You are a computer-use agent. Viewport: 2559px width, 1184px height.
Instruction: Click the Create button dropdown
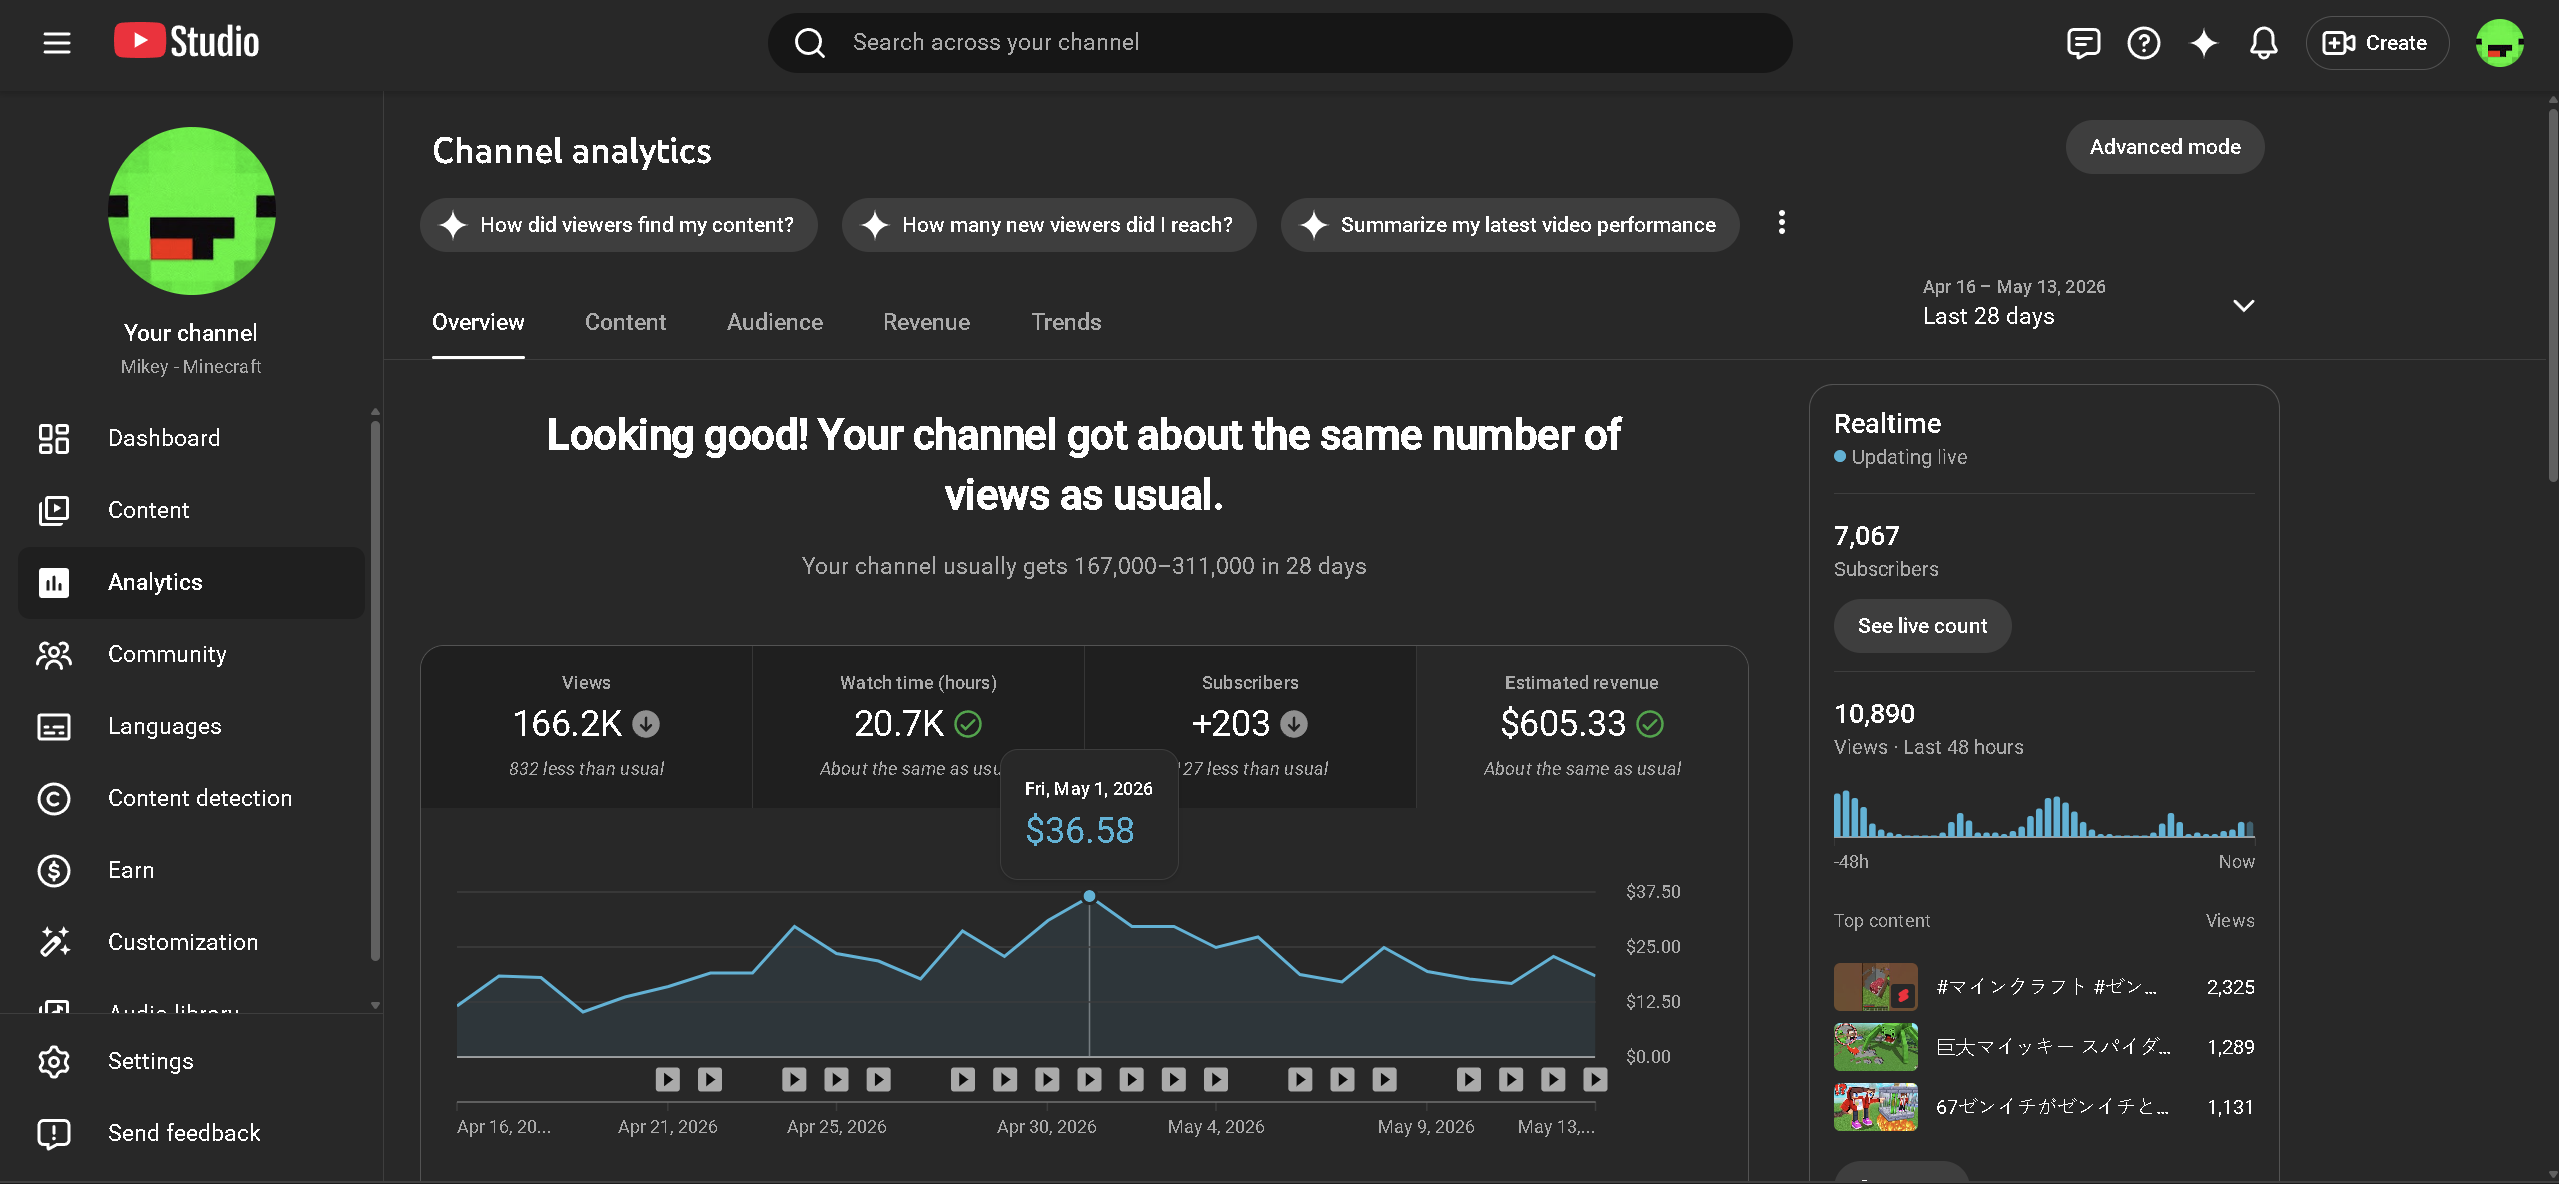click(x=2376, y=43)
